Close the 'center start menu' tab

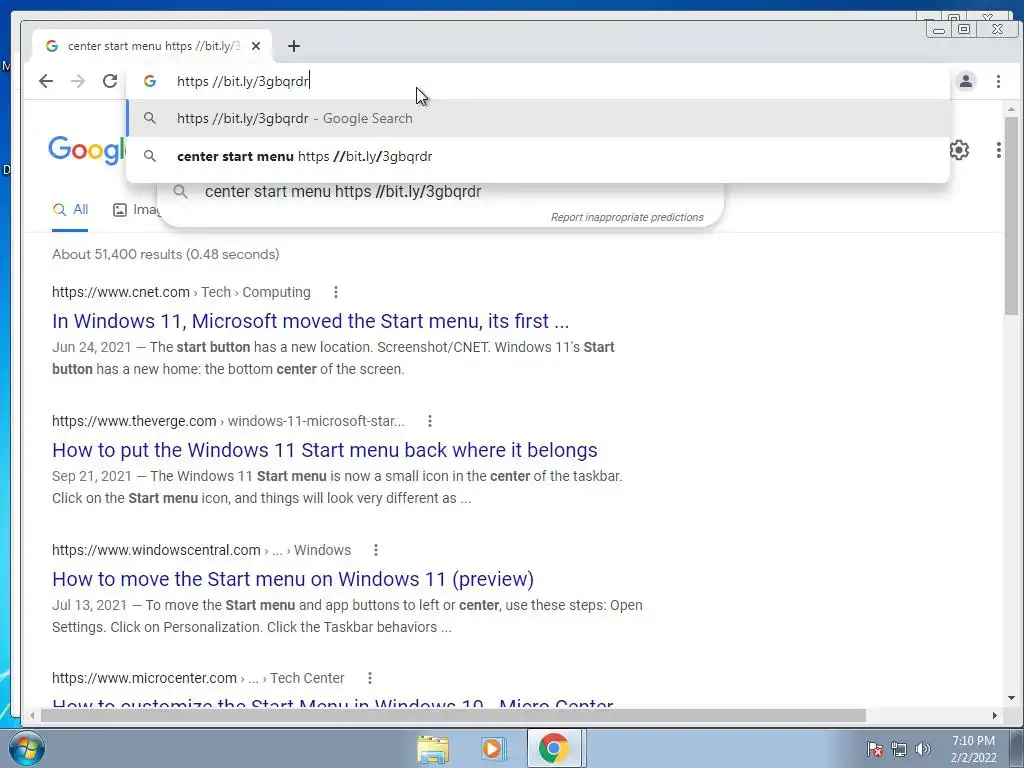pos(256,46)
